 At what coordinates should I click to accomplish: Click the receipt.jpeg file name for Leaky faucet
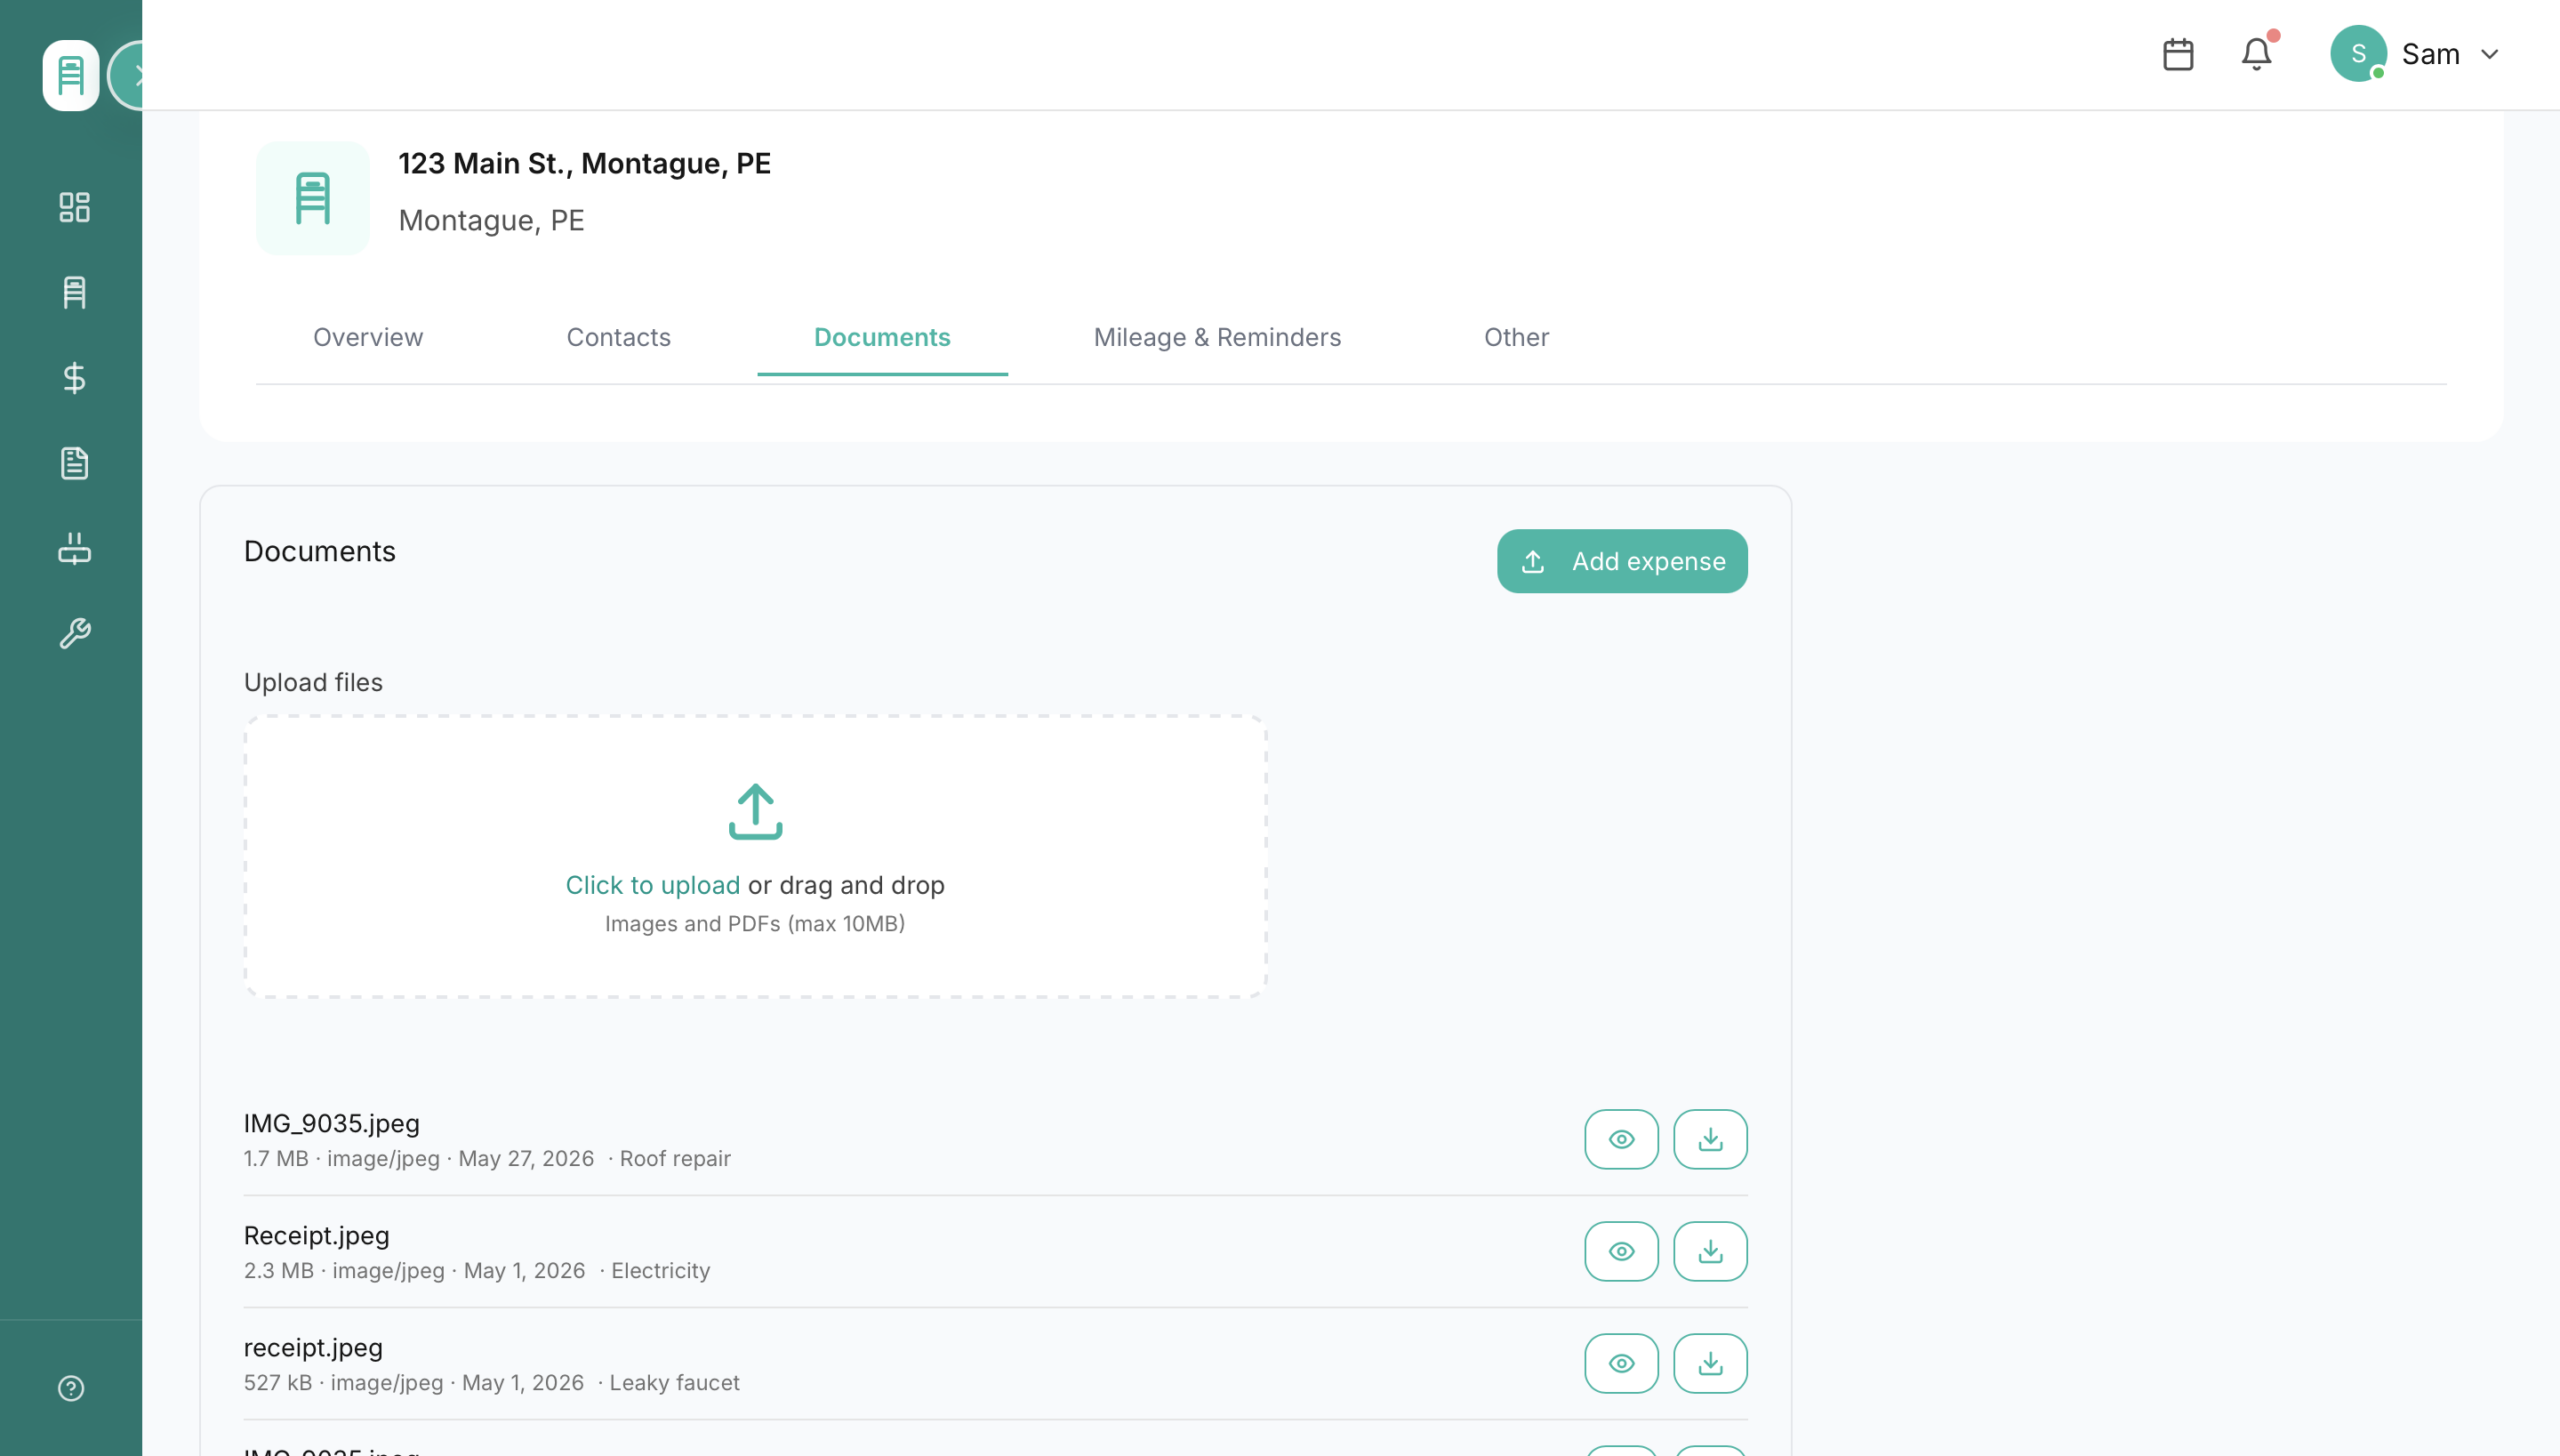(313, 1347)
